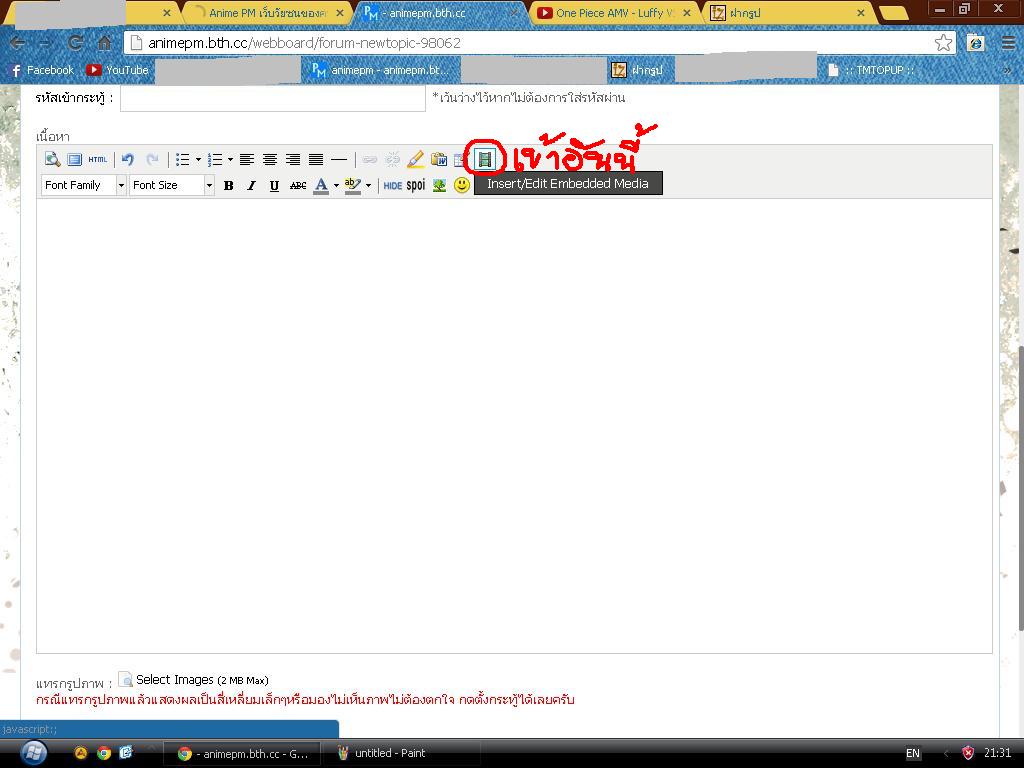Open the TMTOPUP bookmark
This screenshot has width=1024, height=768.
click(x=871, y=70)
